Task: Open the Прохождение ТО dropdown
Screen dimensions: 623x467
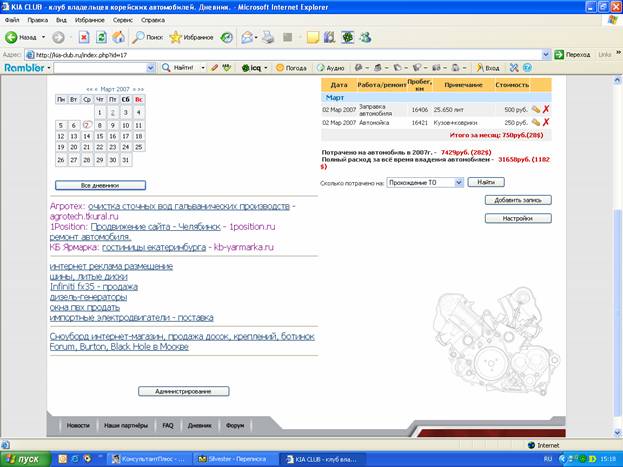Action: pos(459,183)
